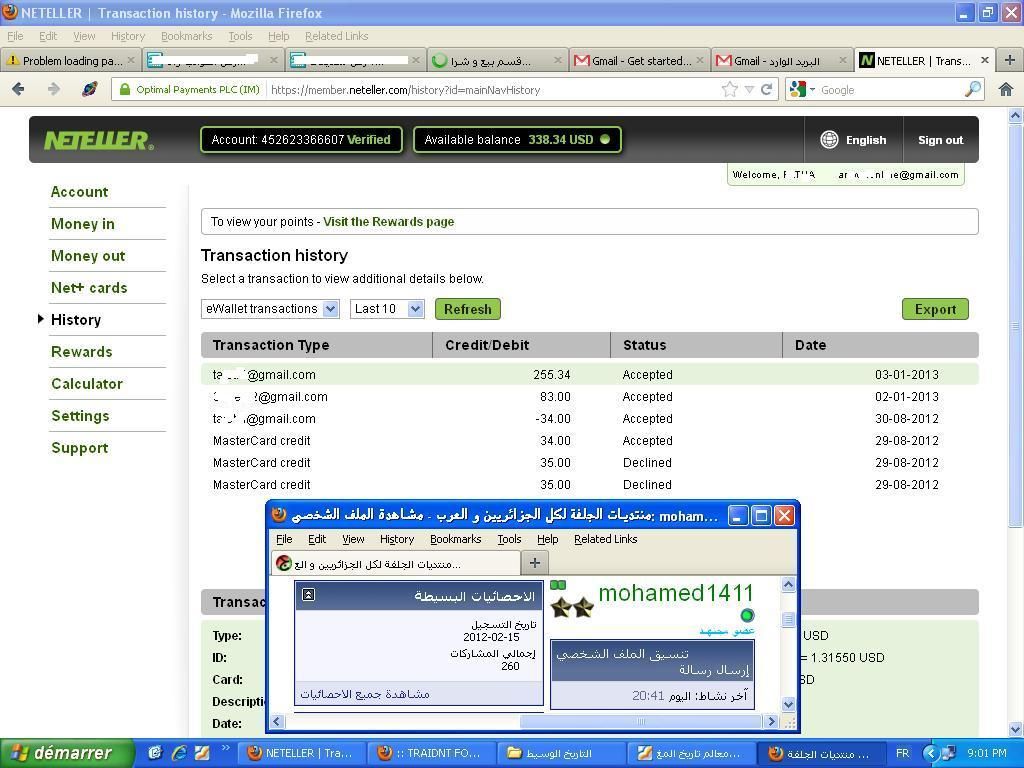Click the bookmark star in URL bar
Viewport: 1024px width, 768px height.
click(729, 89)
